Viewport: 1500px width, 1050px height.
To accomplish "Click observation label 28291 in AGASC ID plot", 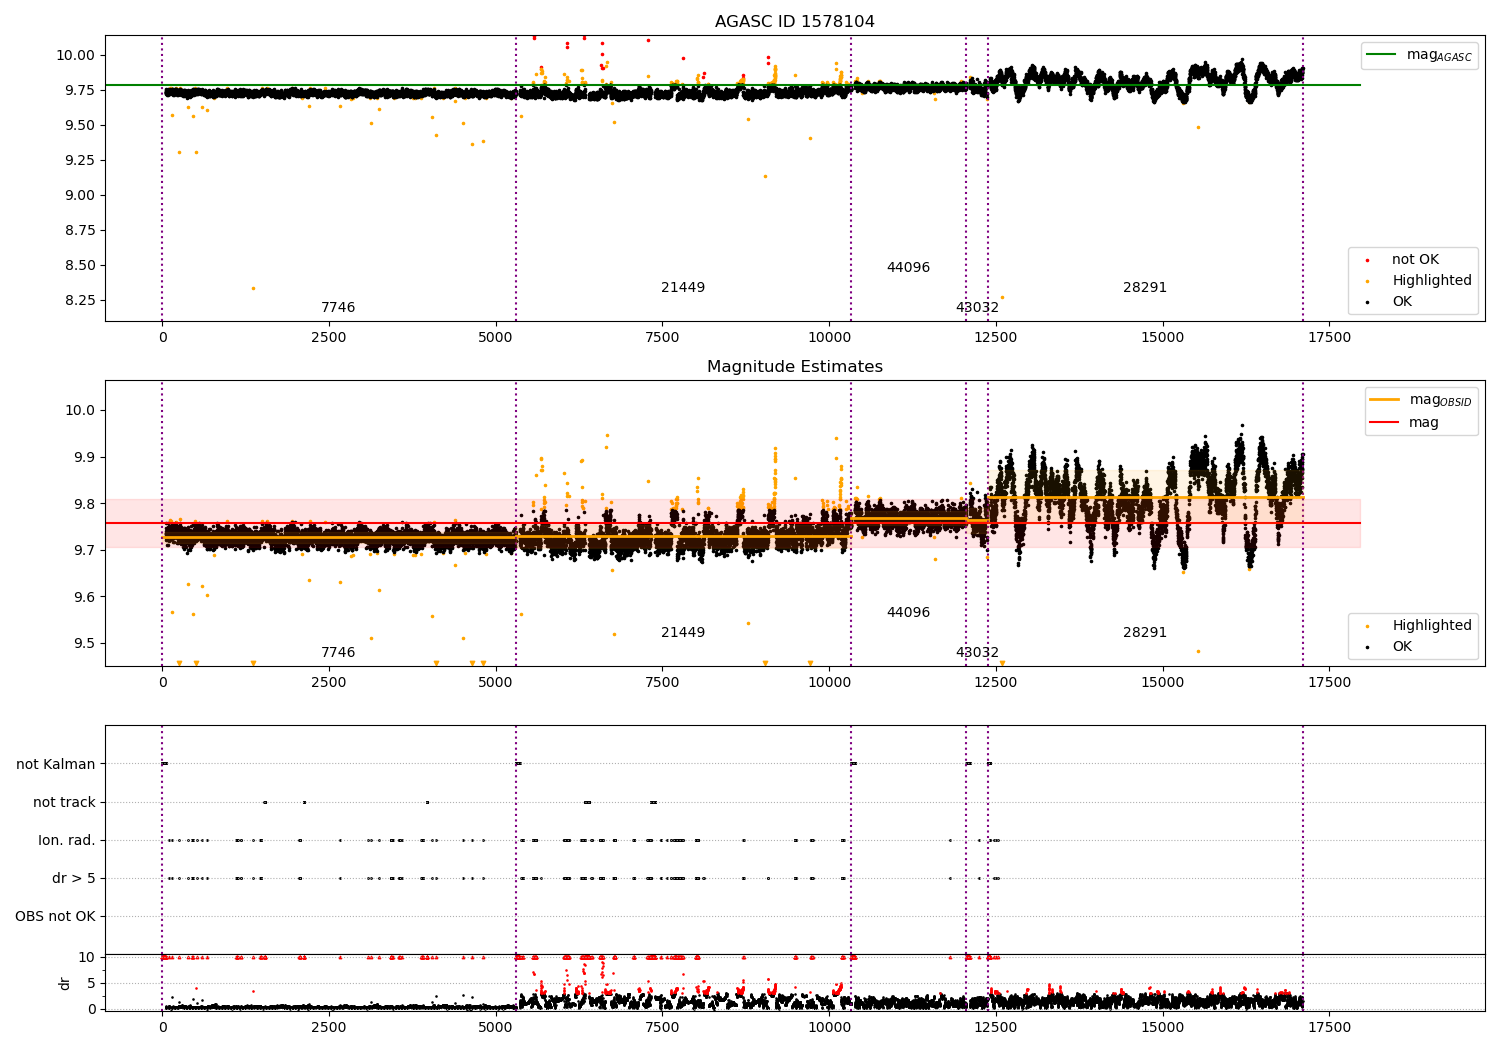I will point(1145,288).
